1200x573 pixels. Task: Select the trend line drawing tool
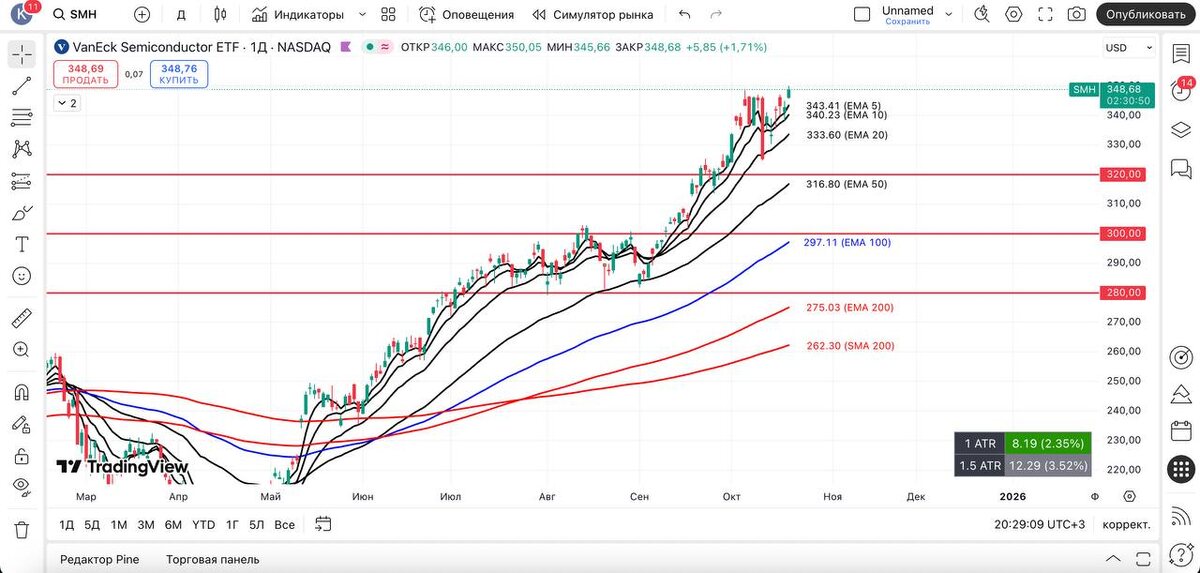[22, 86]
